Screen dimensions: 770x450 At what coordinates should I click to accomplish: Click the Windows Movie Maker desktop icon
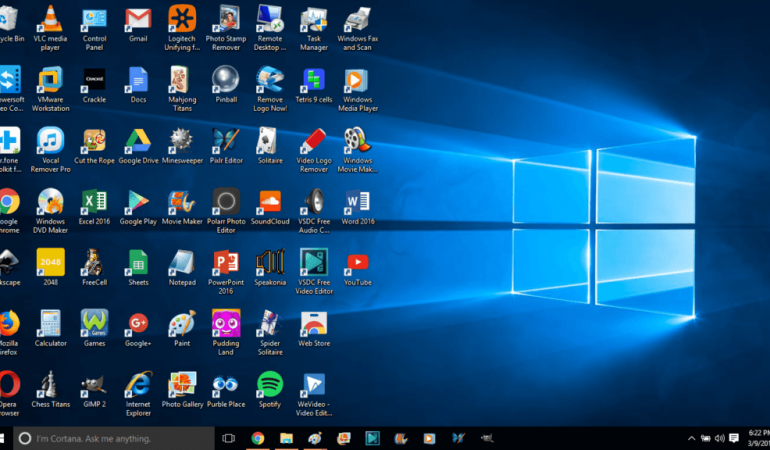coord(358,141)
